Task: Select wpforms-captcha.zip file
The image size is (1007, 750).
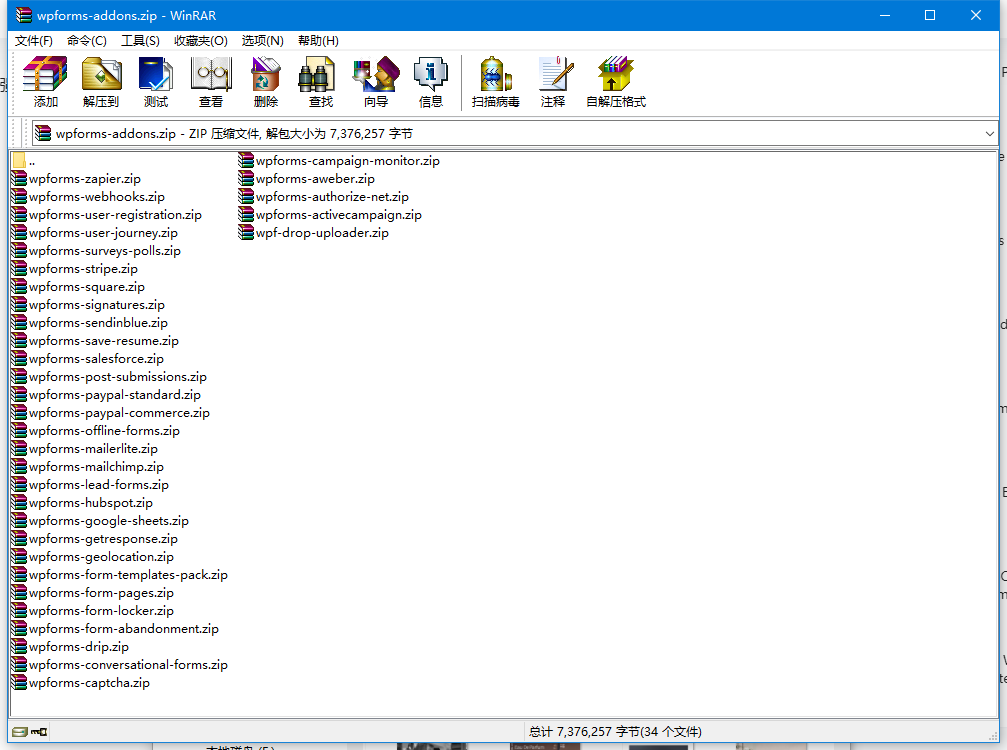Action: coord(81,683)
